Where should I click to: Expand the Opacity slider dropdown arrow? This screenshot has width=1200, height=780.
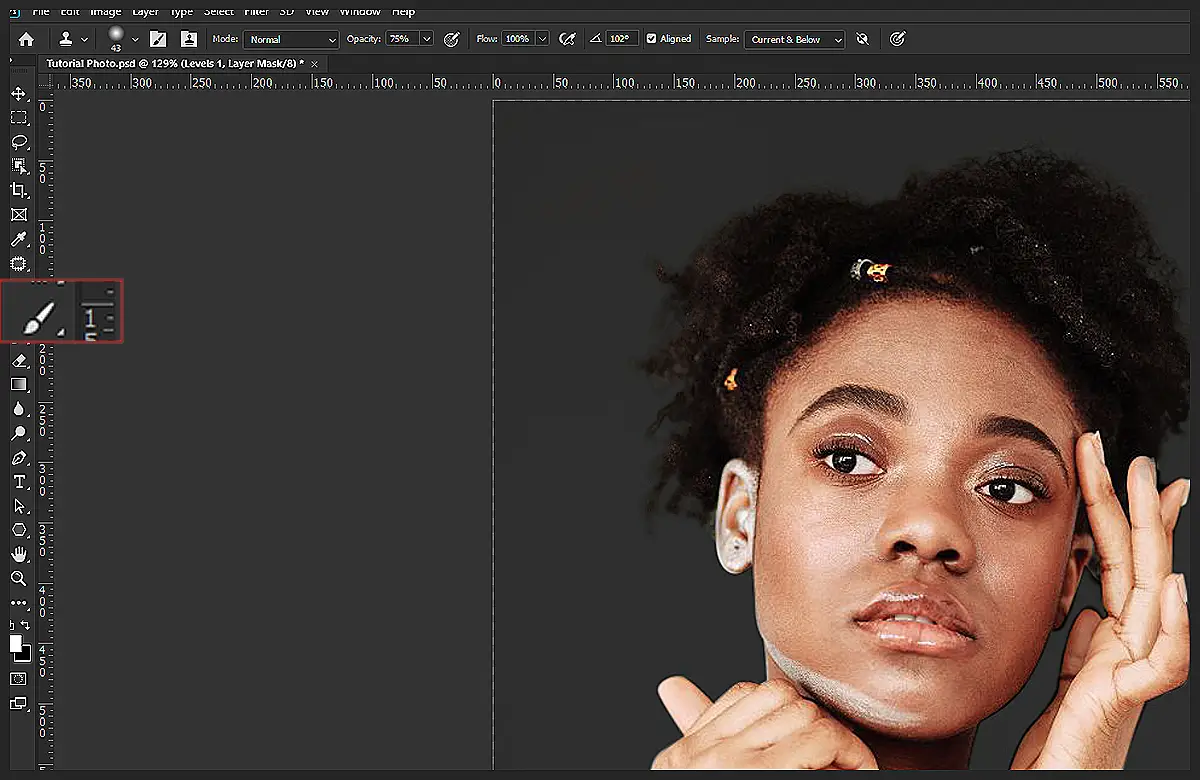(427, 39)
